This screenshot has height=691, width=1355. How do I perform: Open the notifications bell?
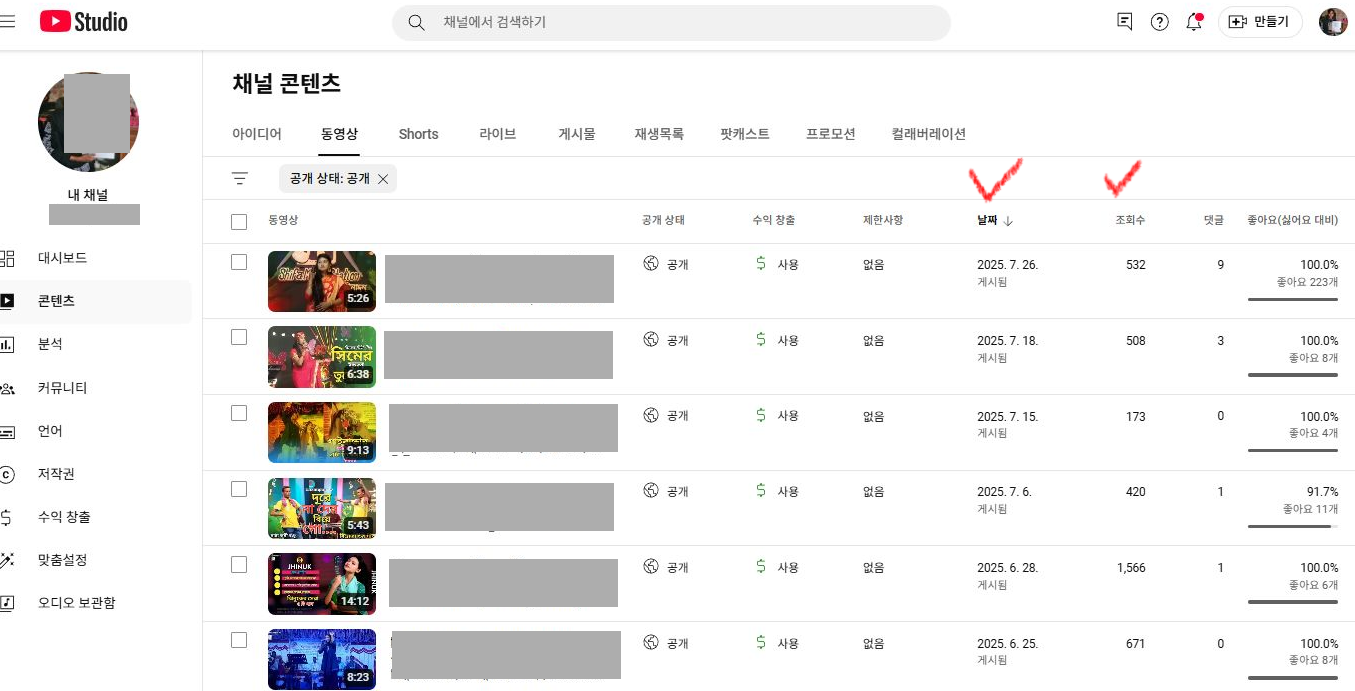tap(1194, 22)
